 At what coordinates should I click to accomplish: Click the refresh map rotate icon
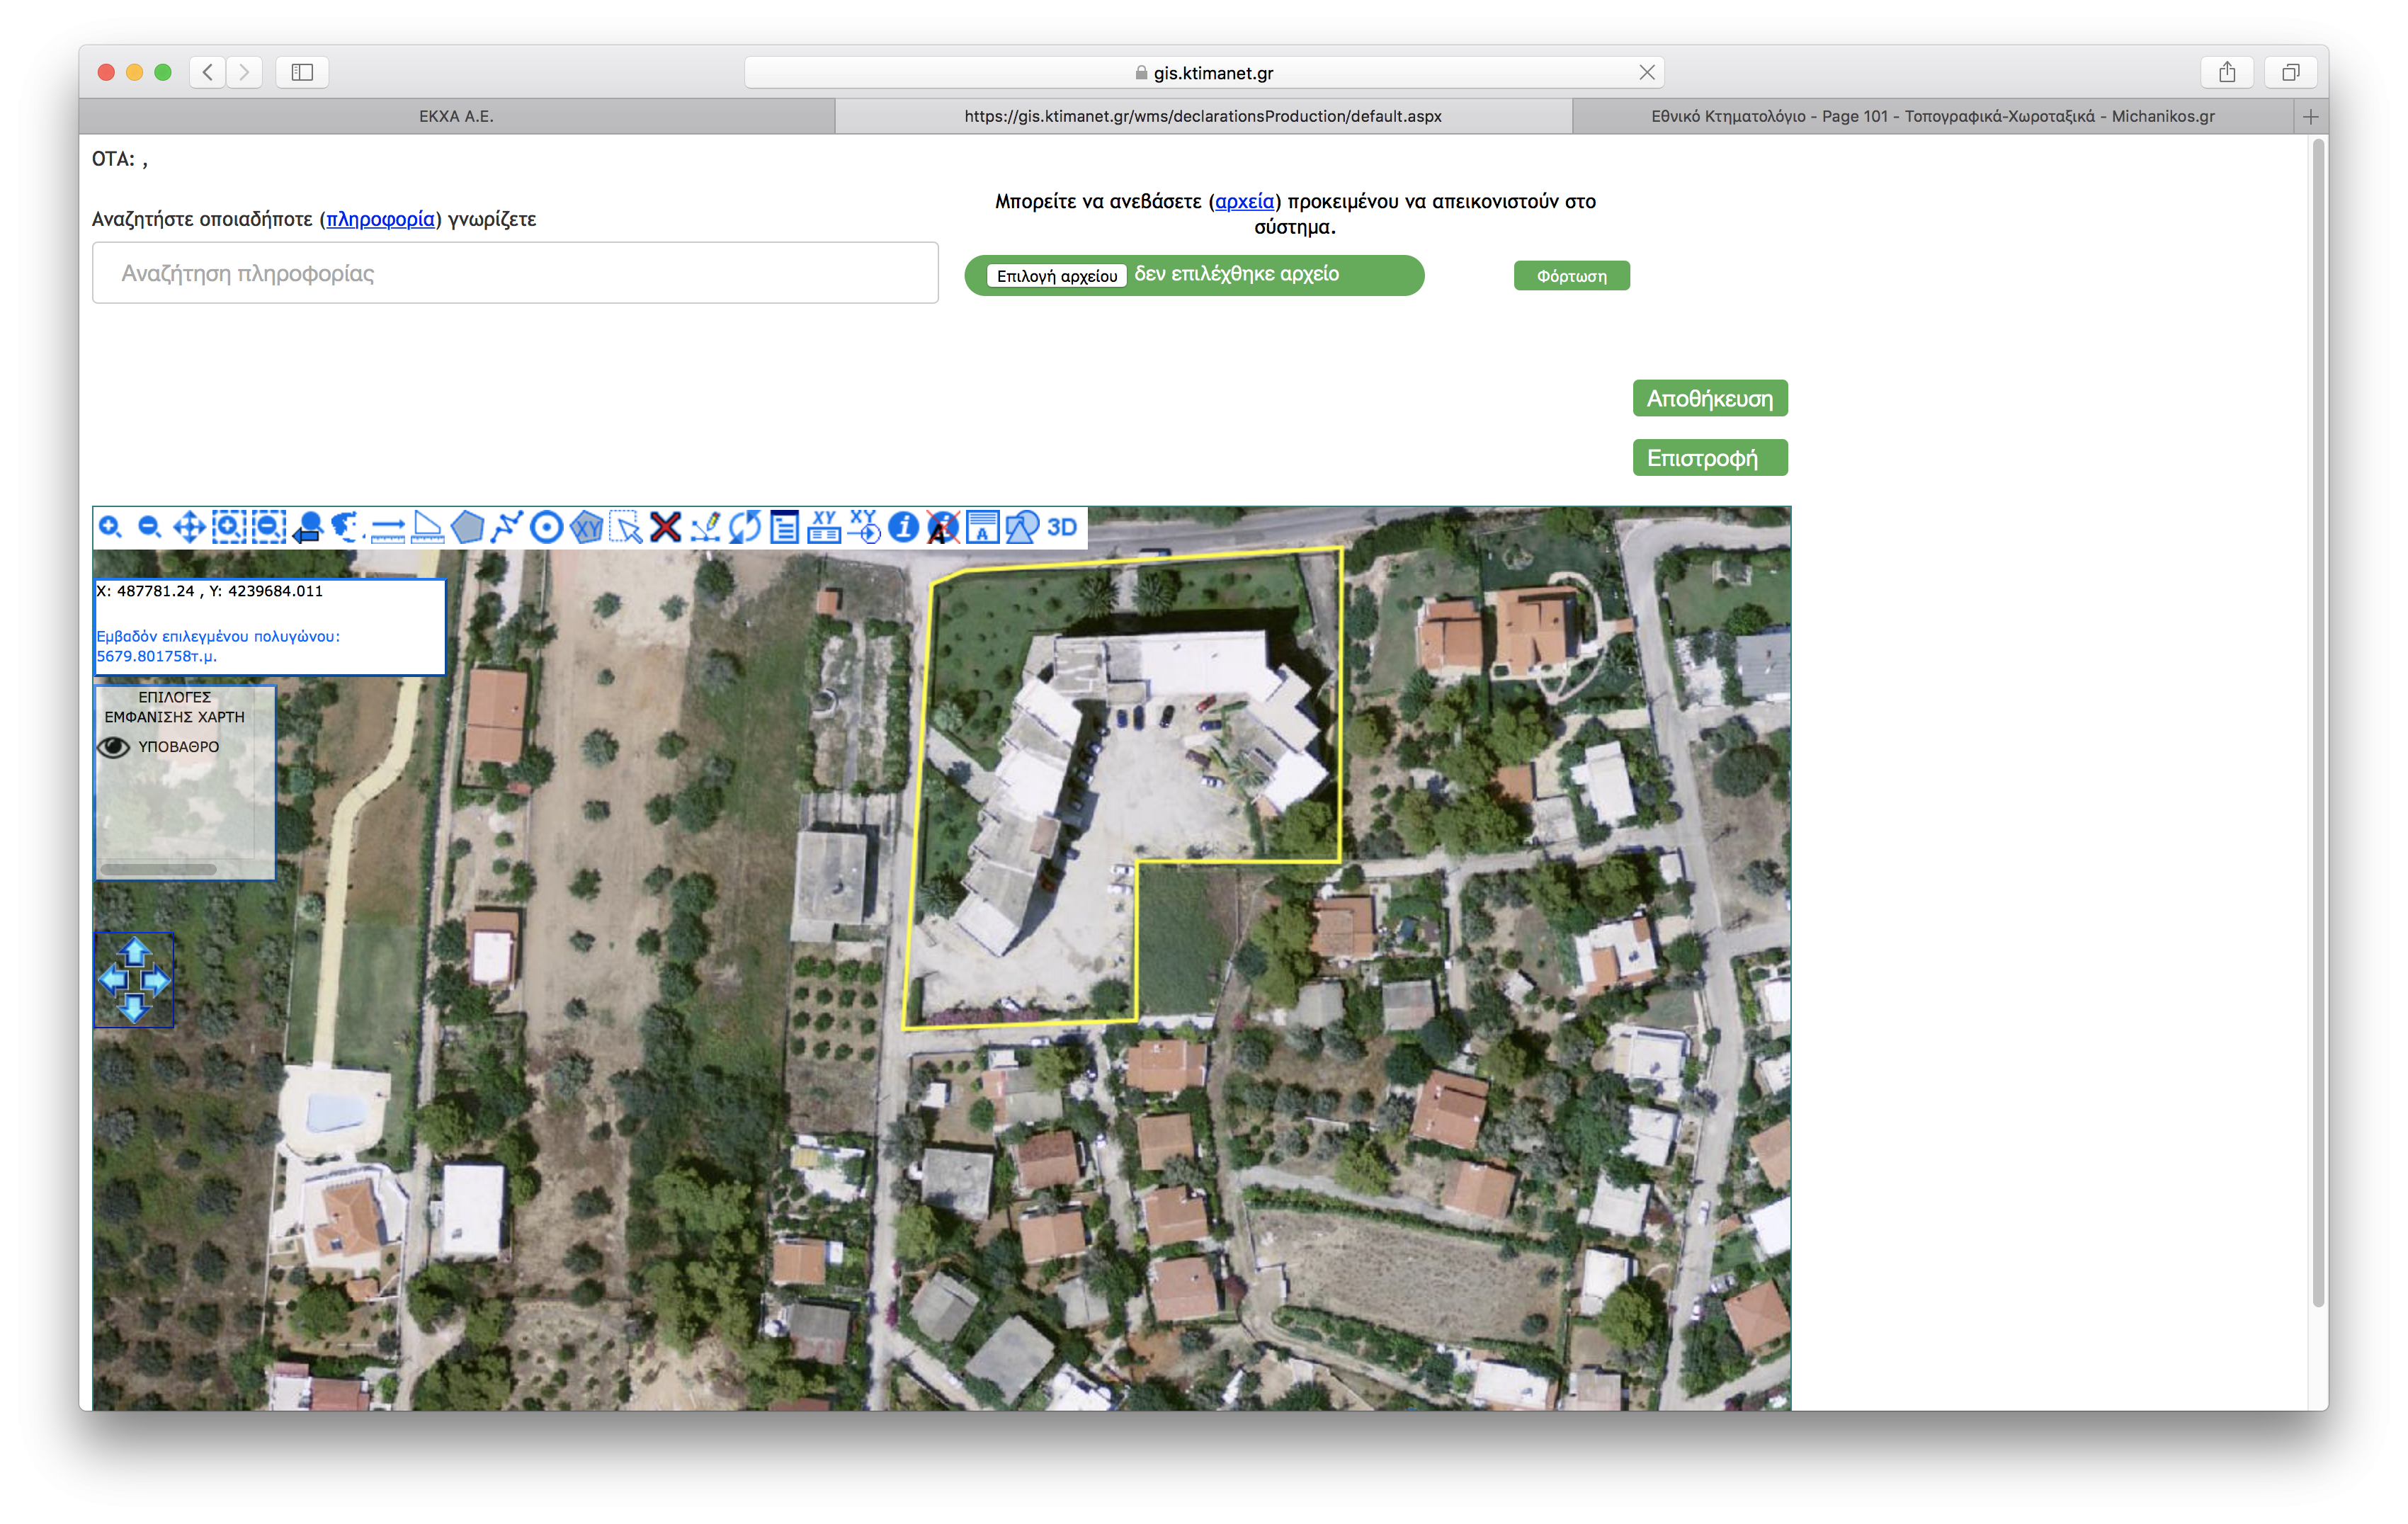tap(745, 527)
